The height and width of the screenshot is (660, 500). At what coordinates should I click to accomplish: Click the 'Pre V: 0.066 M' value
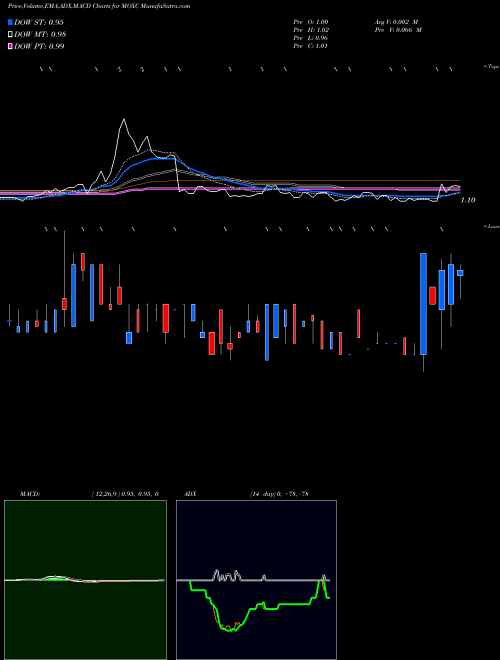tap(398, 30)
